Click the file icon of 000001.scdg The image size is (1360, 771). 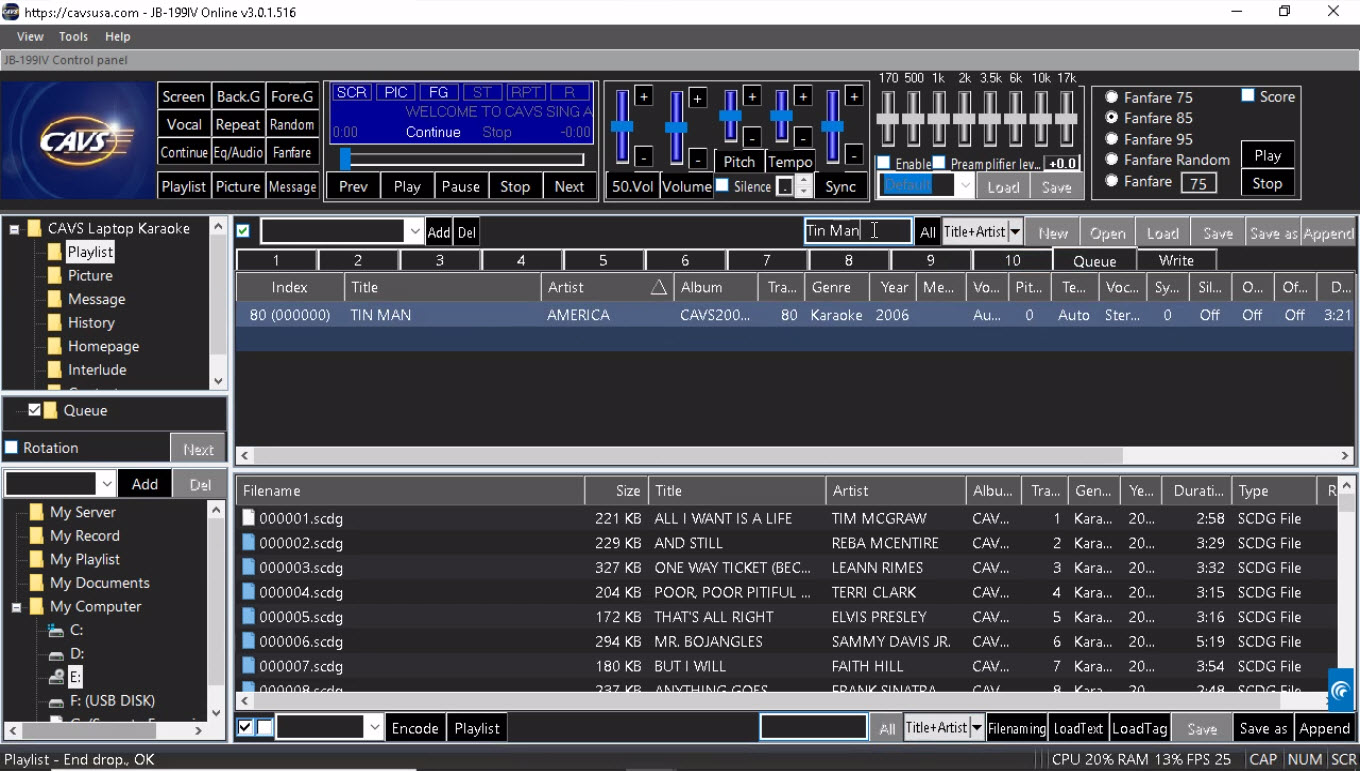pos(249,518)
